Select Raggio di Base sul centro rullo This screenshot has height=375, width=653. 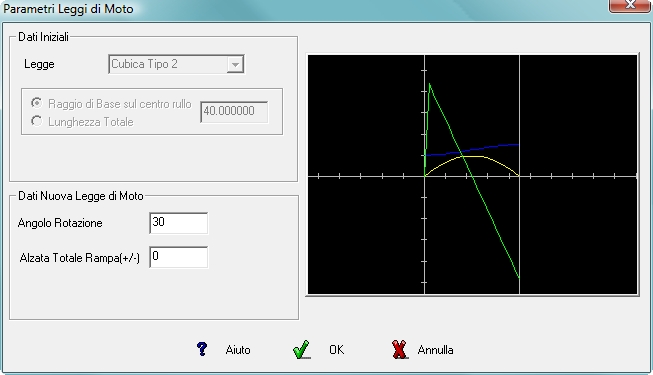36,103
